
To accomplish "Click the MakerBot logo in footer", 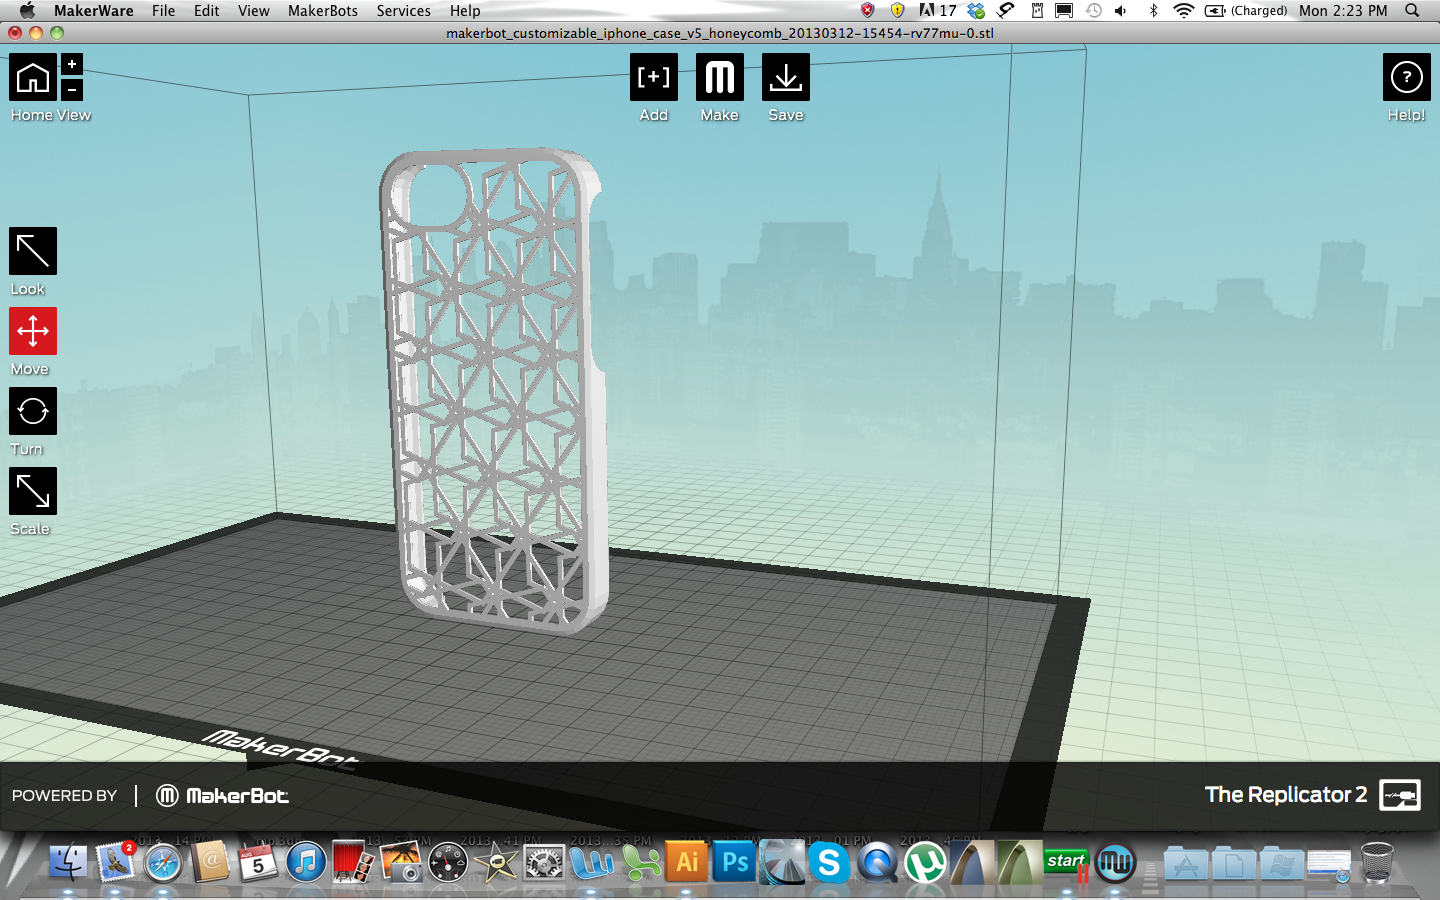I will pyautogui.click(x=222, y=796).
